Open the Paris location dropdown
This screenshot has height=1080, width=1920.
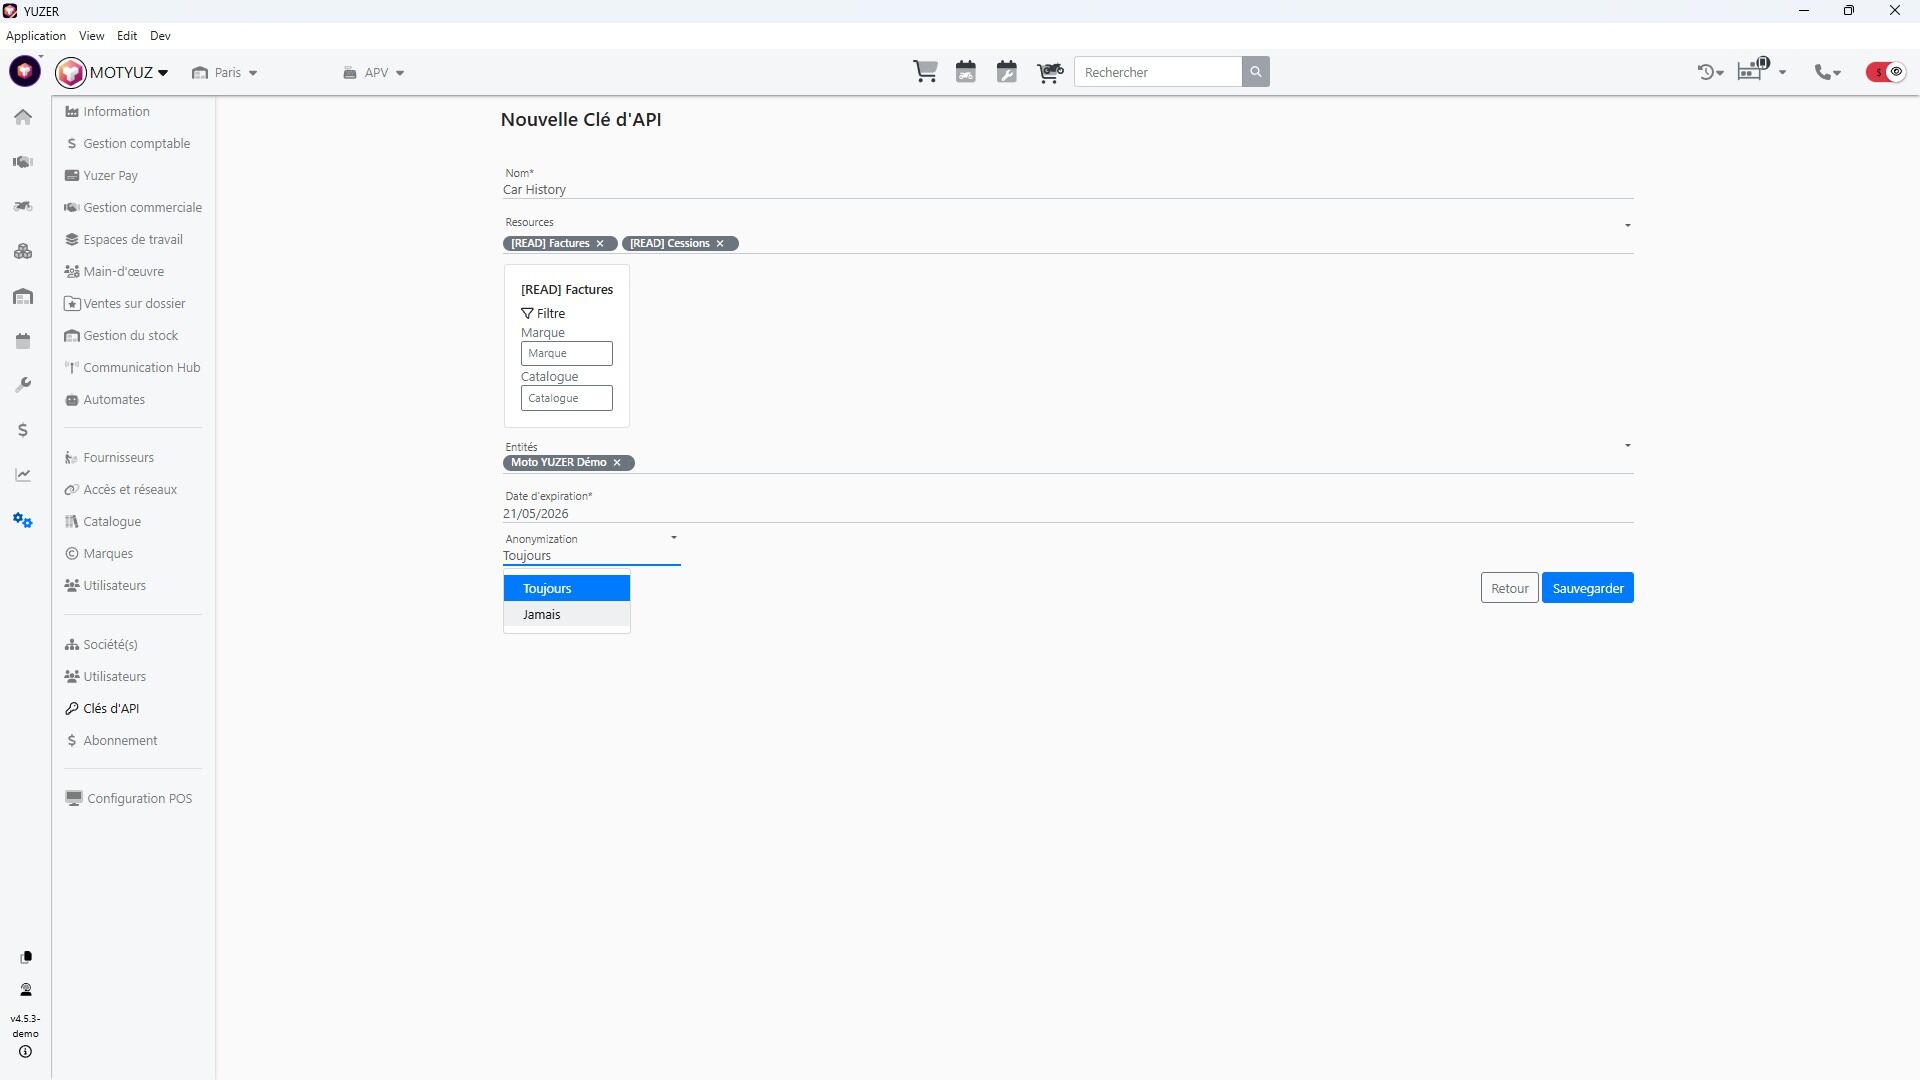pos(227,73)
